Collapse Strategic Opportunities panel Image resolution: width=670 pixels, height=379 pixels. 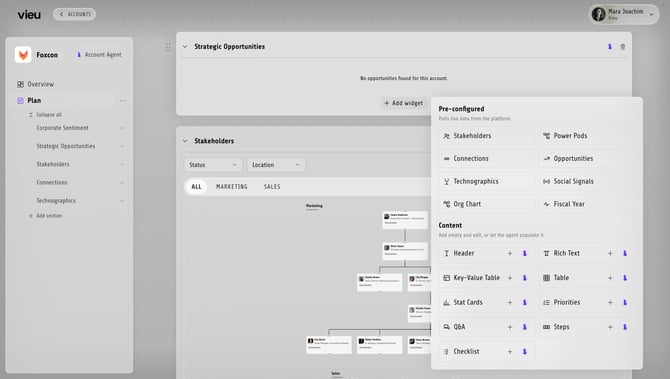[185, 47]
